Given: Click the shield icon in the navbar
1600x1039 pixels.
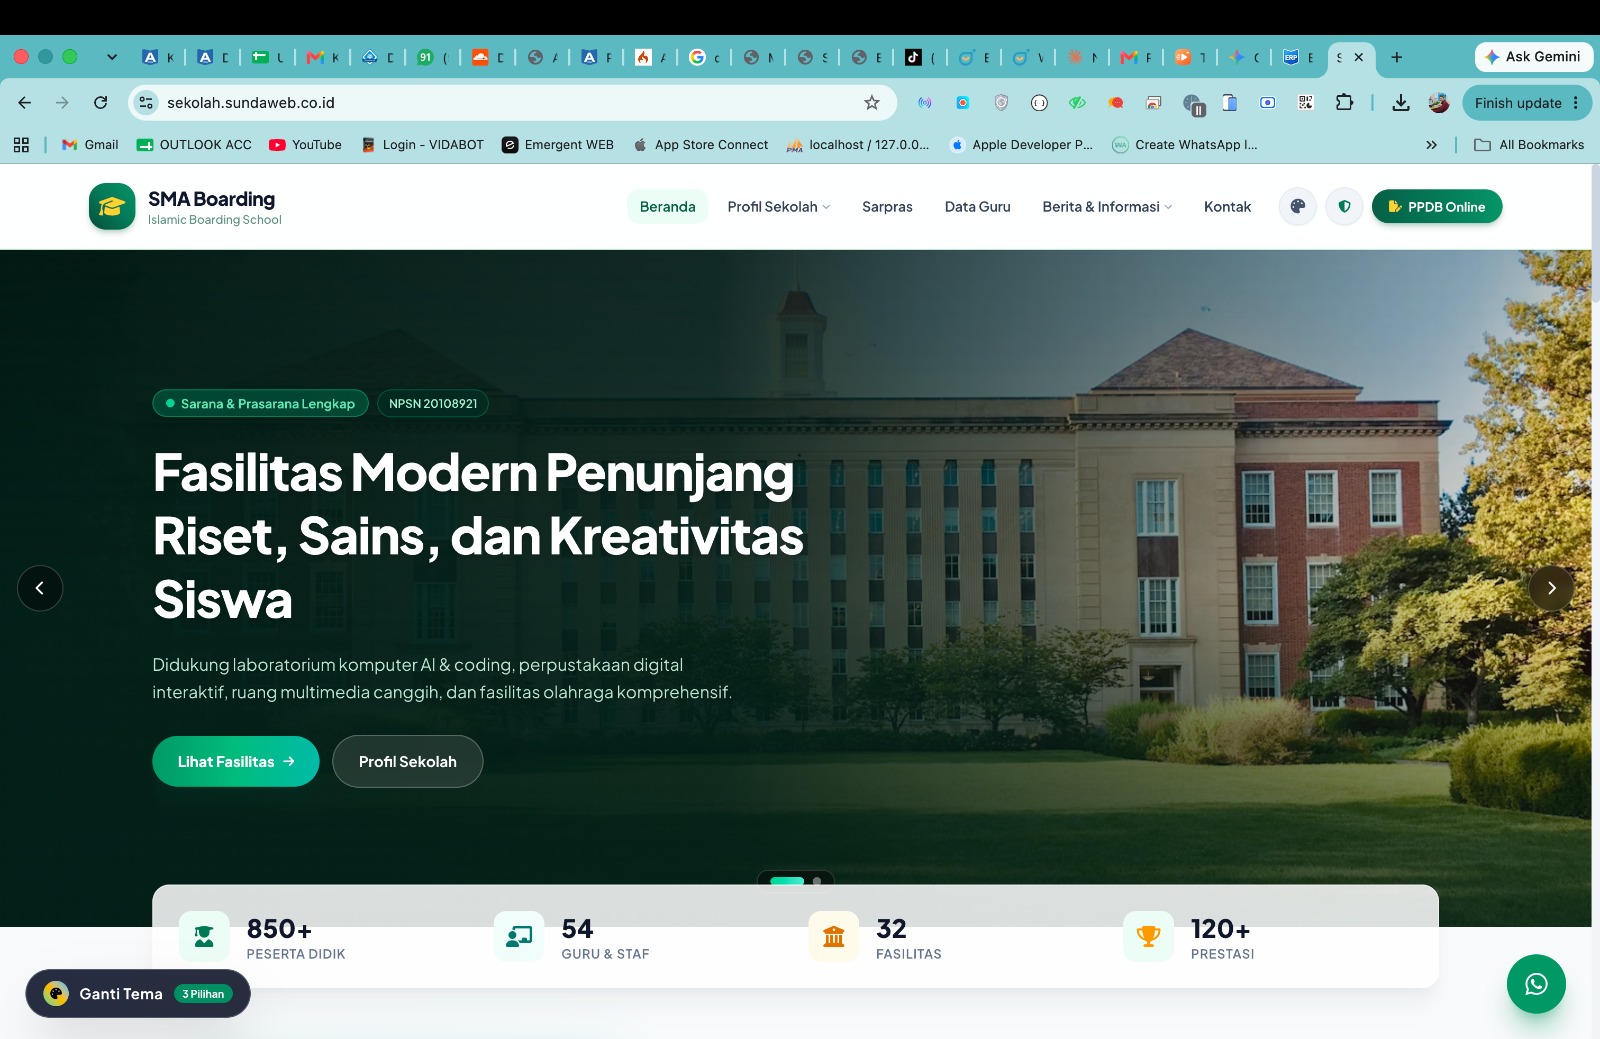Looking at the screenshot, I should click(x=1345, y=207).
